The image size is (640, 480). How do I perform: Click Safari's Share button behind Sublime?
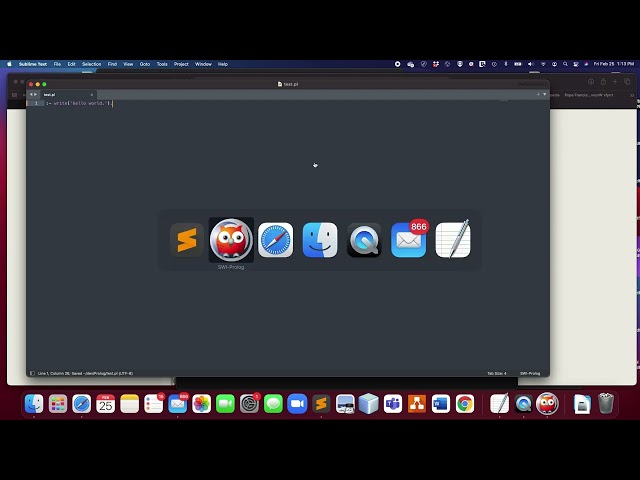point(603,82)
